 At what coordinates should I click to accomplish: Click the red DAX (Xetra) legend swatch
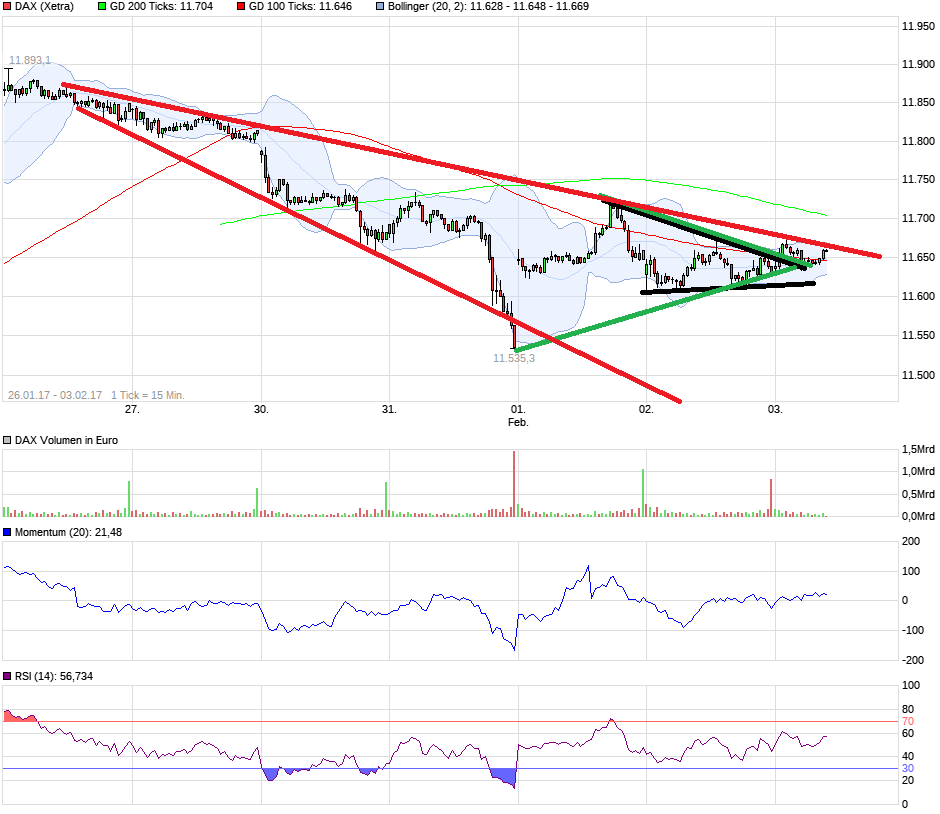point(7,7)
